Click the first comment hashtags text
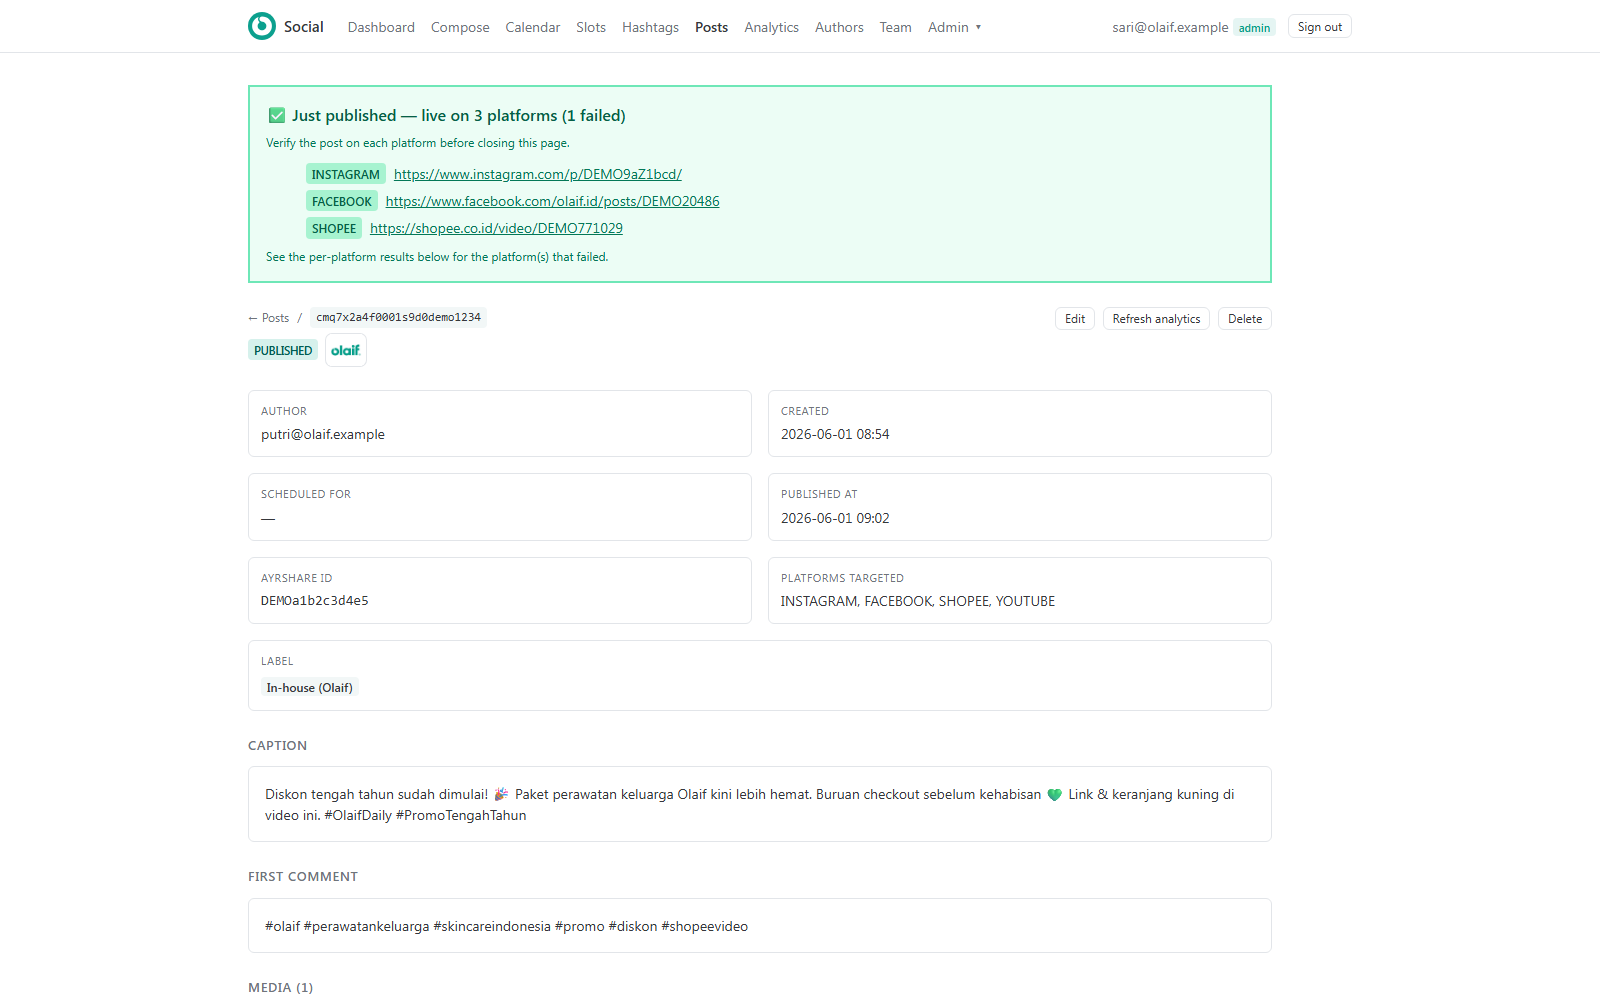Viewport: 1600px width, 1000px height. coord(506,926)
